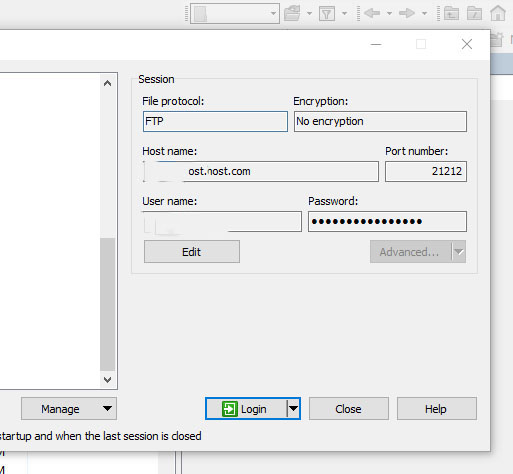Click the Close button

tap(349, 409)
